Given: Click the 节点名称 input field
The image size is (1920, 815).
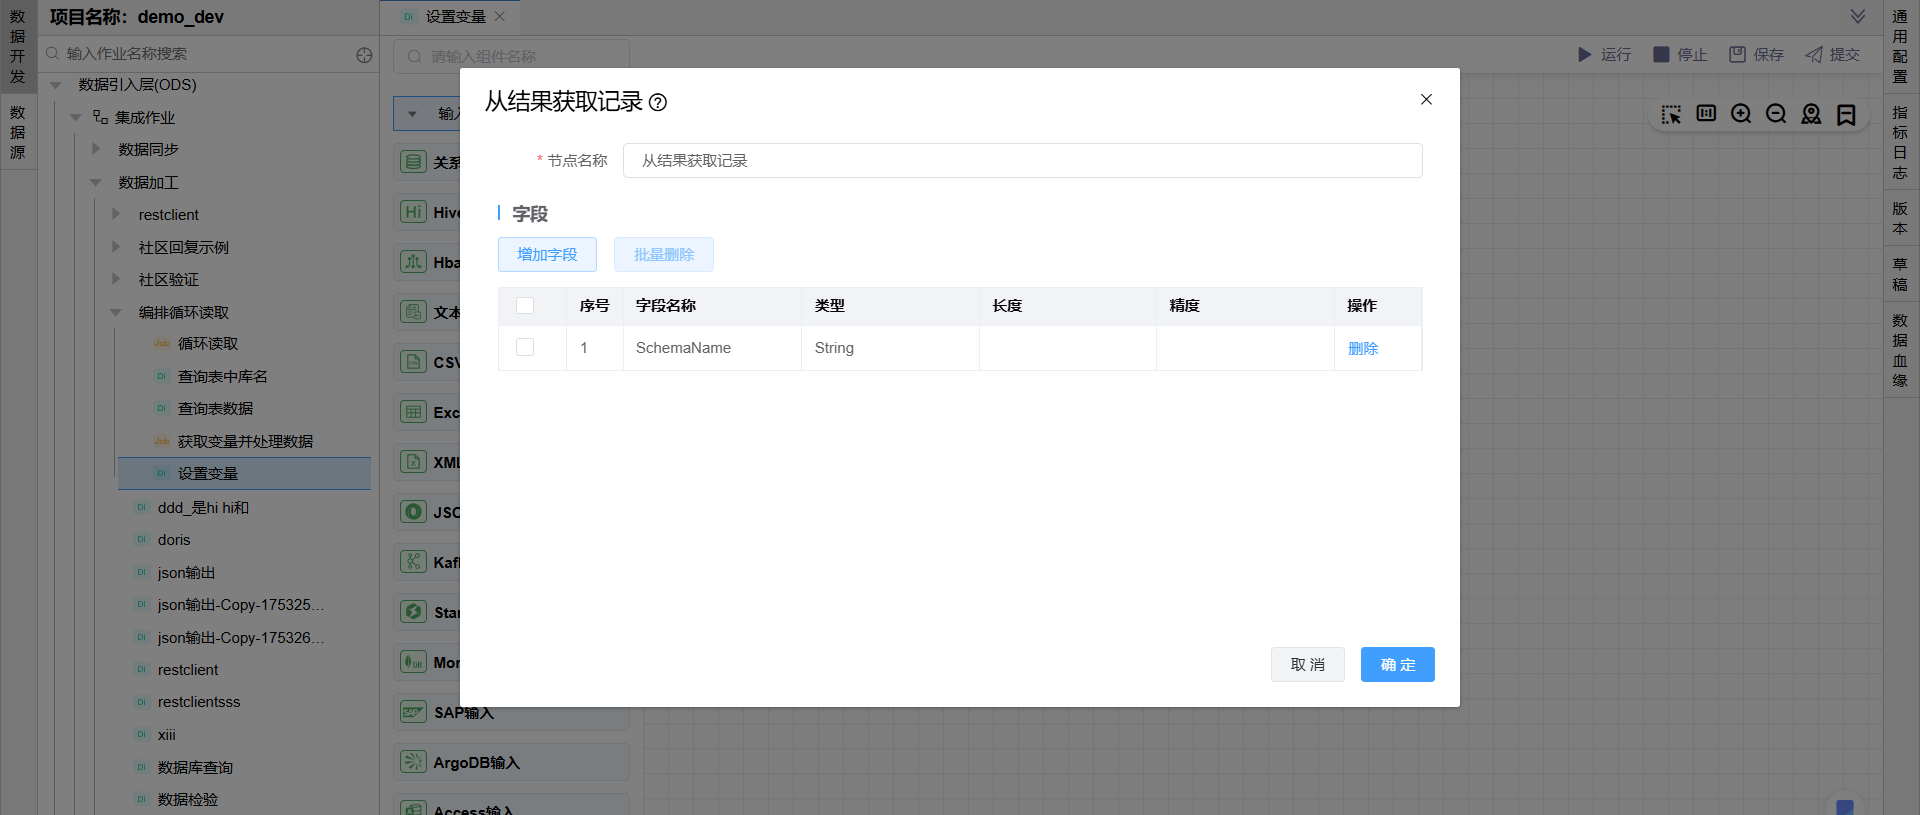Looking at the screenshot, I should tap(1022, 161).
